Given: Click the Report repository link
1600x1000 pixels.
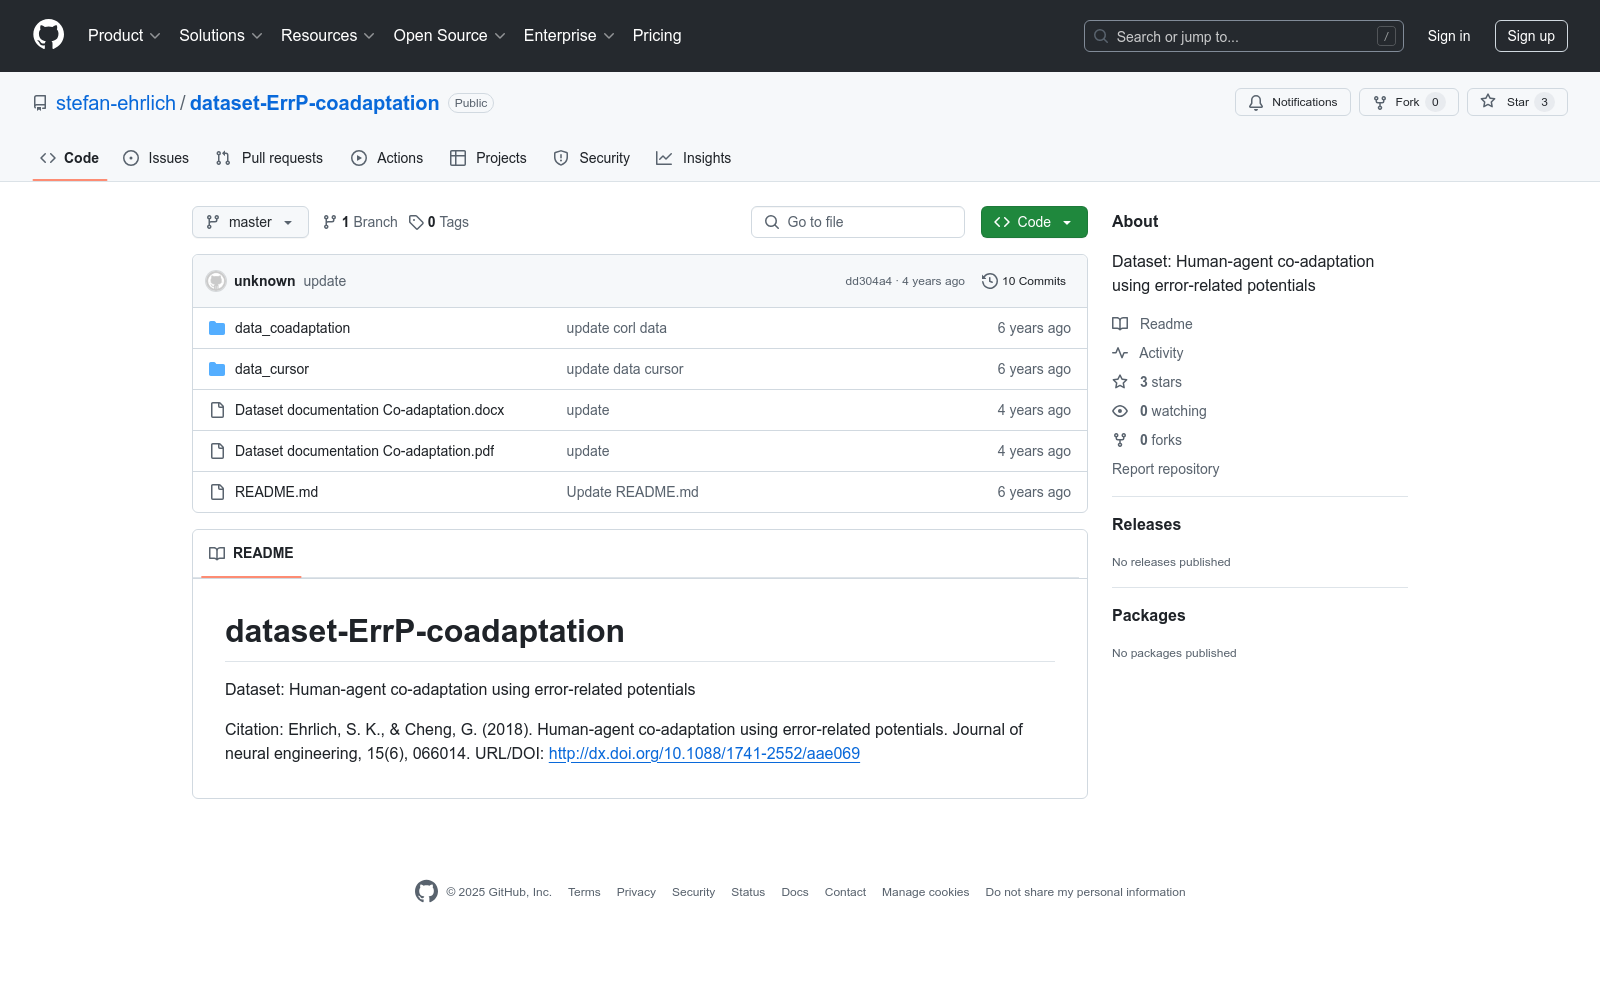Looking at the screenshot, I should coord(1165,469).
